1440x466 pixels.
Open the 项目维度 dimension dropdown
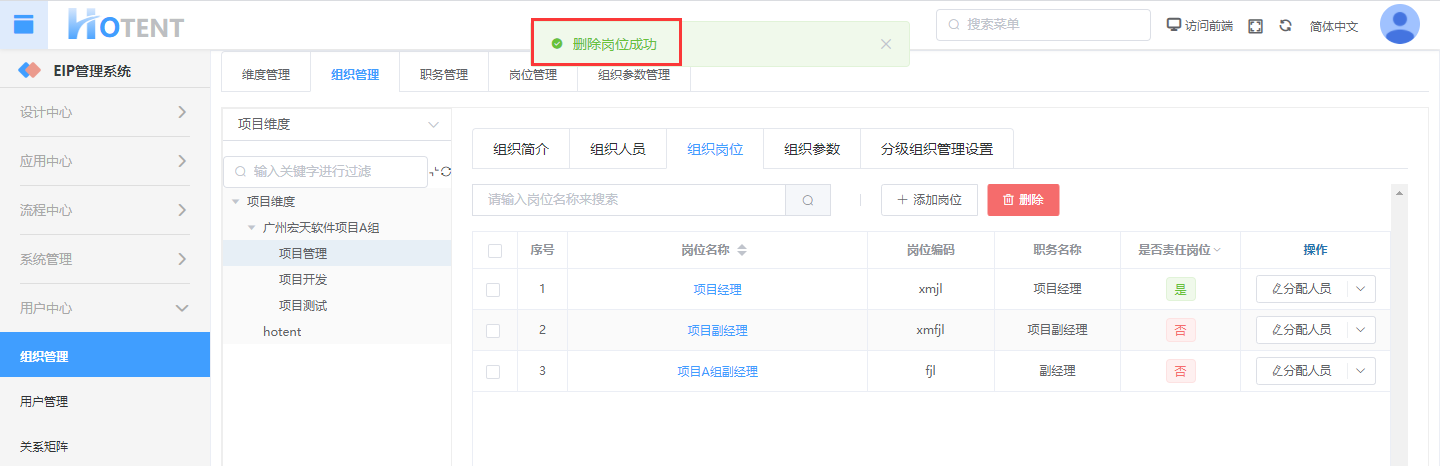[337, 125]
